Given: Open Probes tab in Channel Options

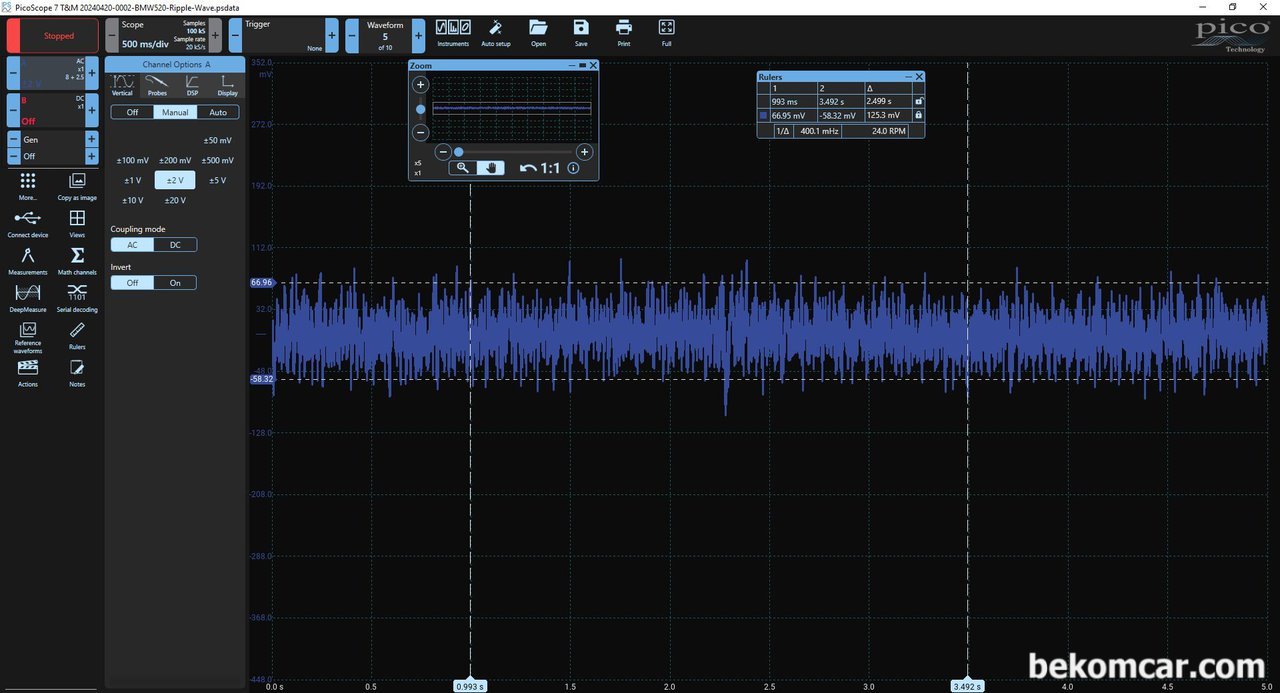Looking at the screenshot, I should (x=157, y=86).
